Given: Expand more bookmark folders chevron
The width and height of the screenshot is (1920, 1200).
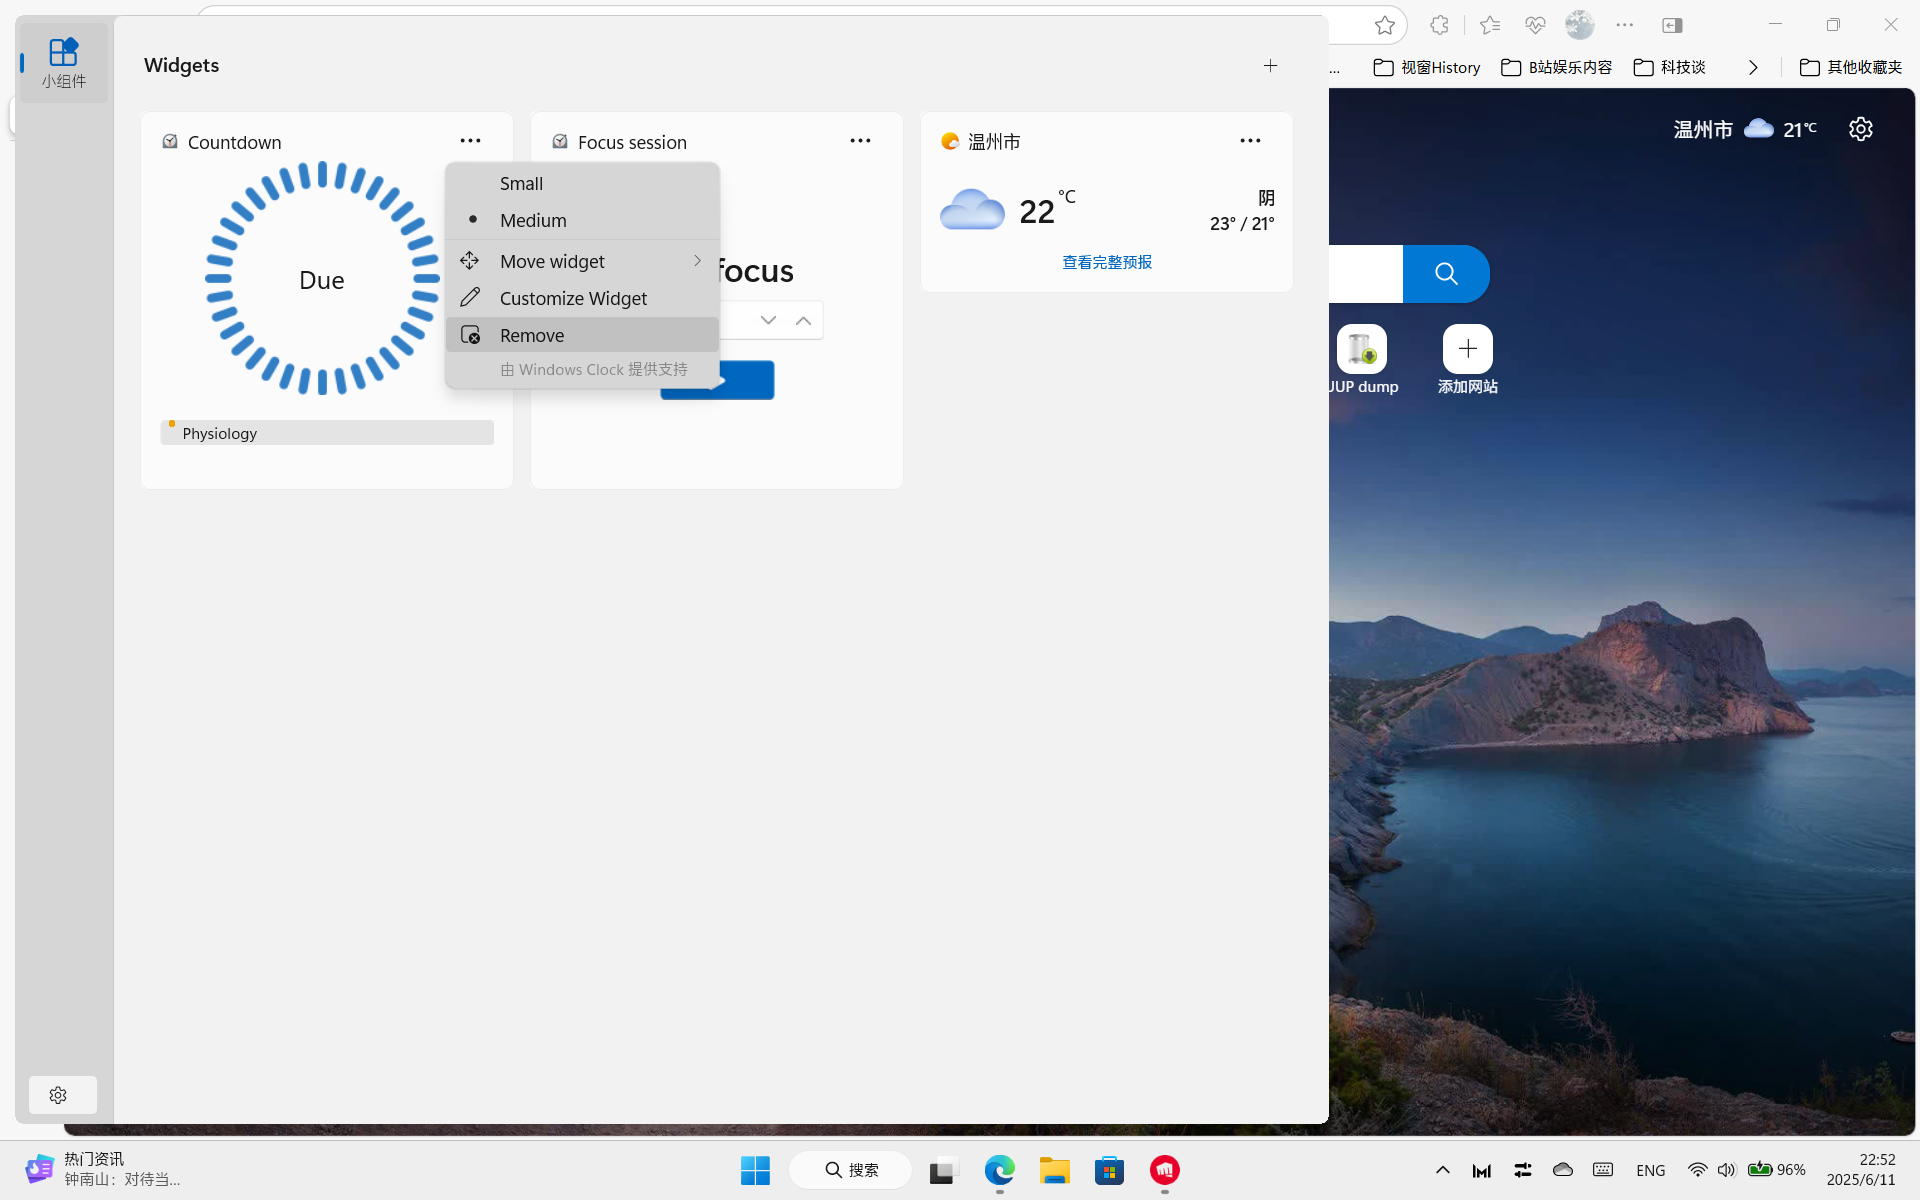Looking at the screenshot, I should 1752,67.
